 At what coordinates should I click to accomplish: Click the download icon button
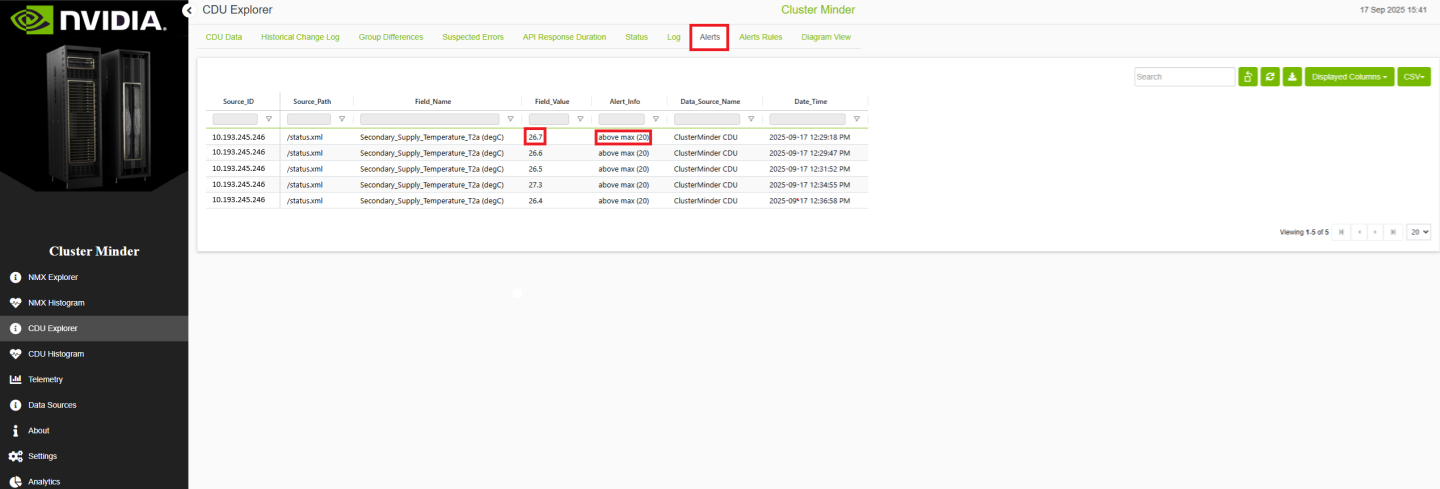[x=1292, y=77]
